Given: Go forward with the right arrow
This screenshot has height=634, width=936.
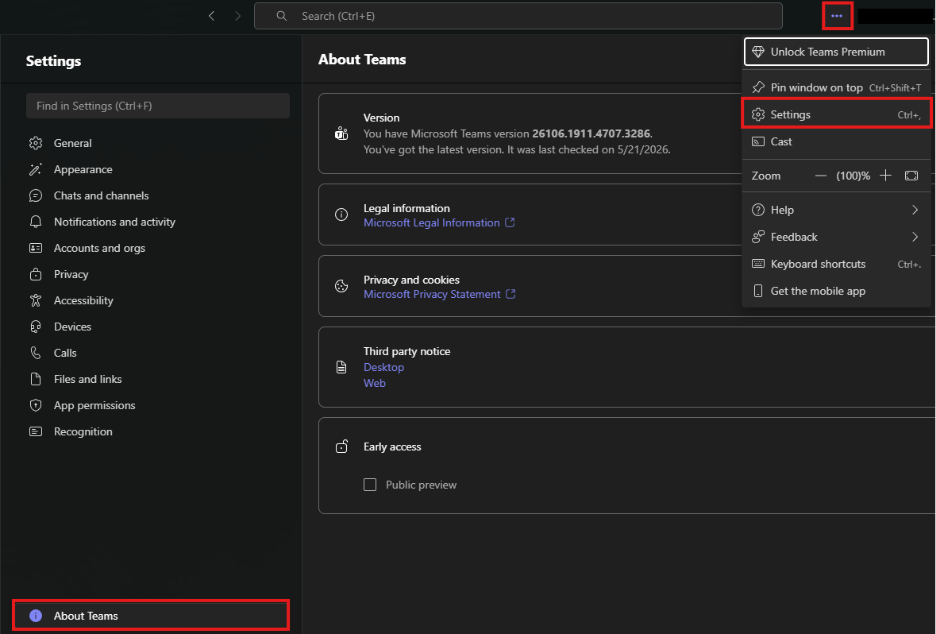Looking at the screenshot, I should click(x=238, y=16).
